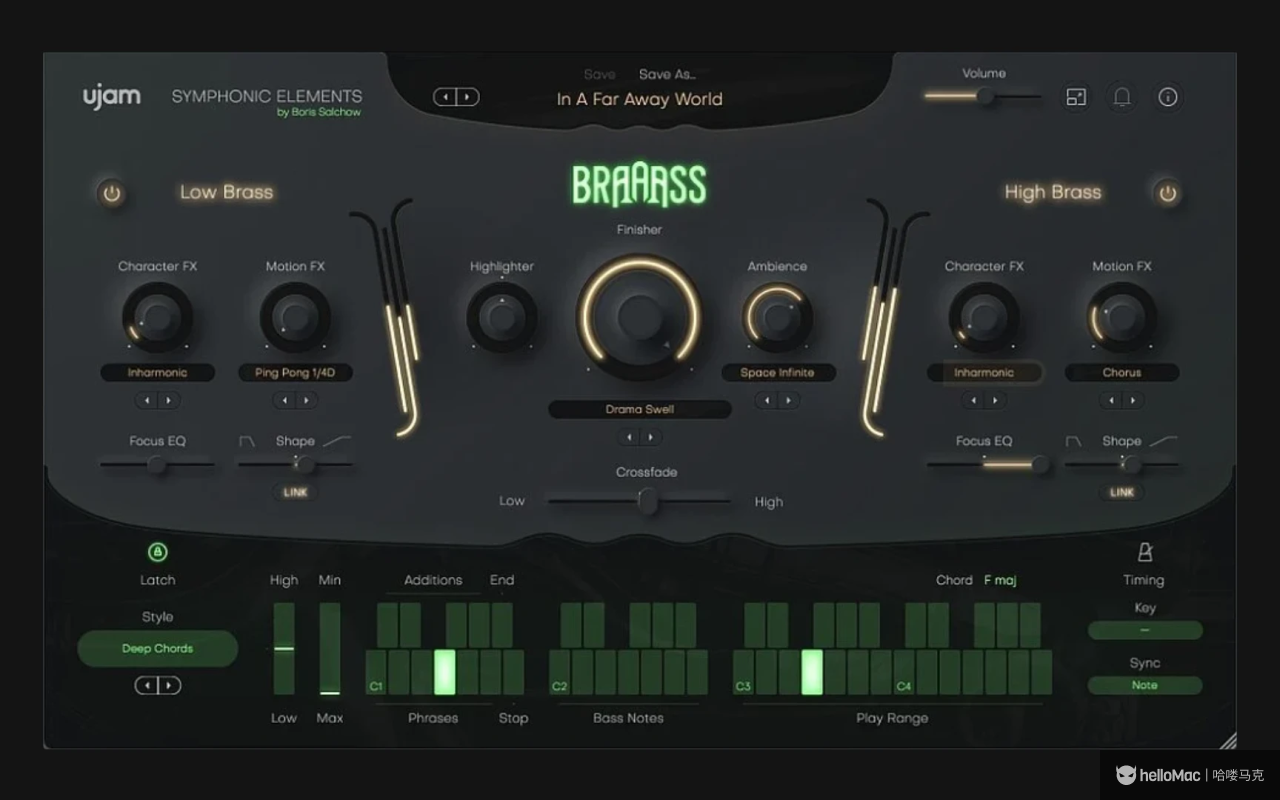
Task: Click the ujam logo
Action: tap(111, 97)
